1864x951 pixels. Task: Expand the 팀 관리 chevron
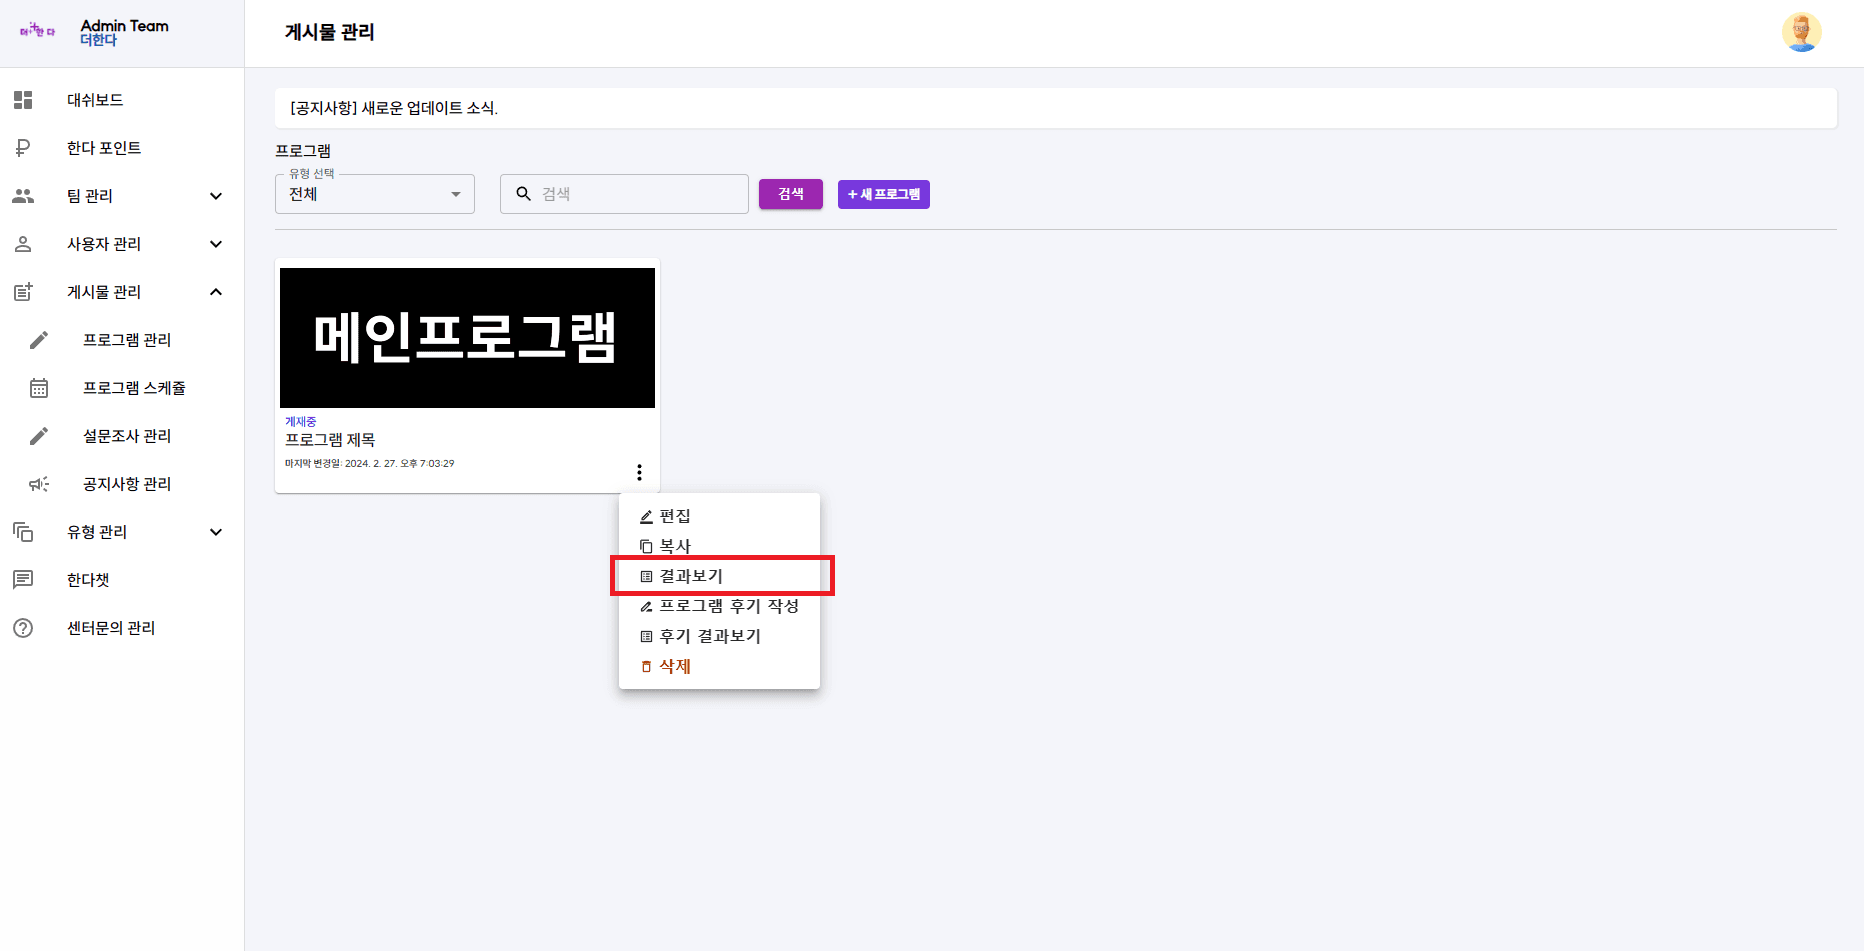pyautogui.click(x=216, y=196)
